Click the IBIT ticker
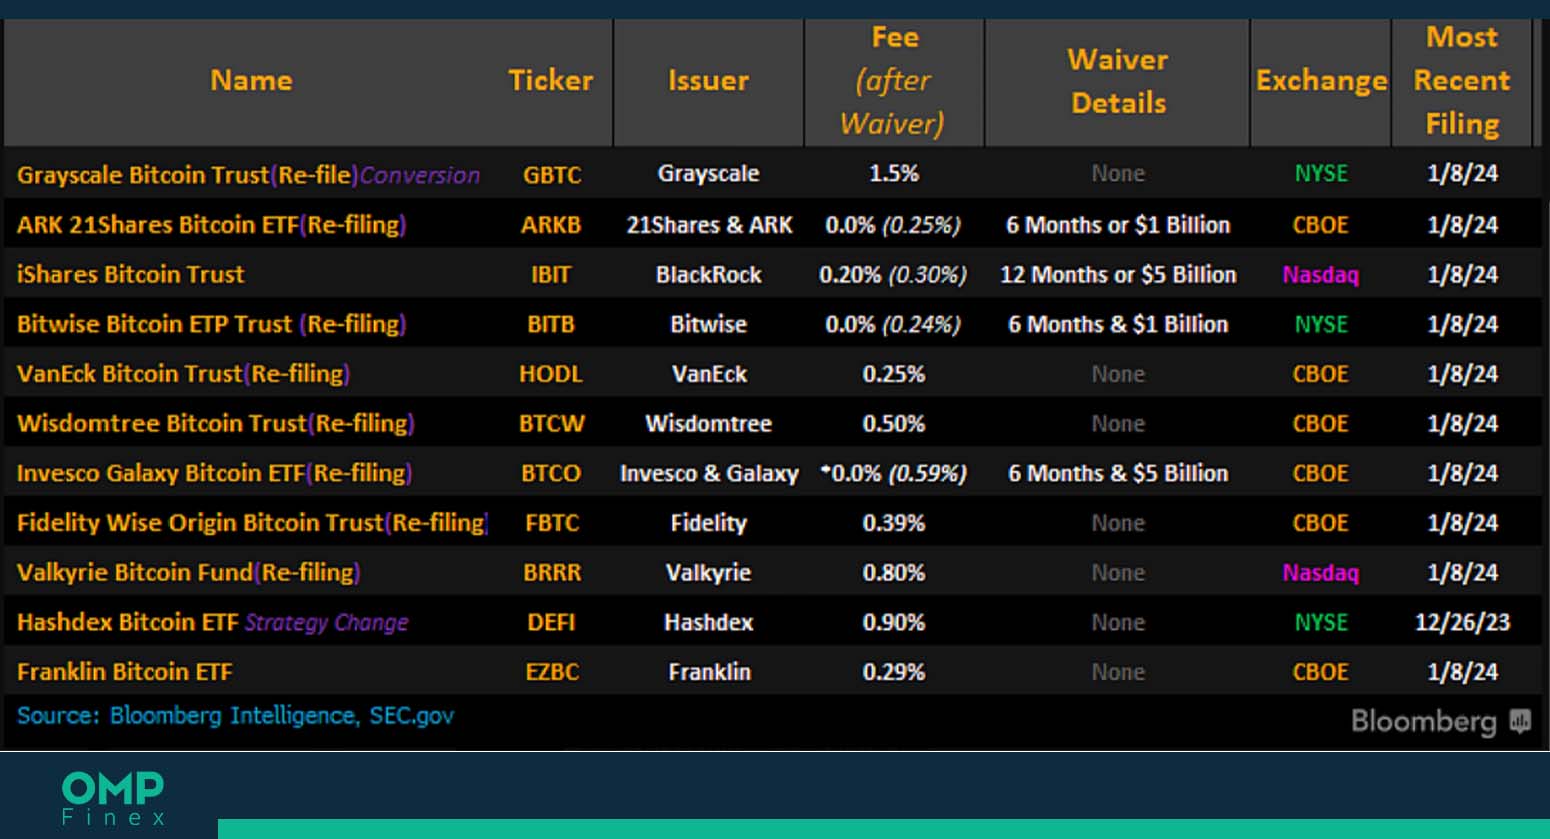Screen dimensions: 1550x839 coord(551,274)
